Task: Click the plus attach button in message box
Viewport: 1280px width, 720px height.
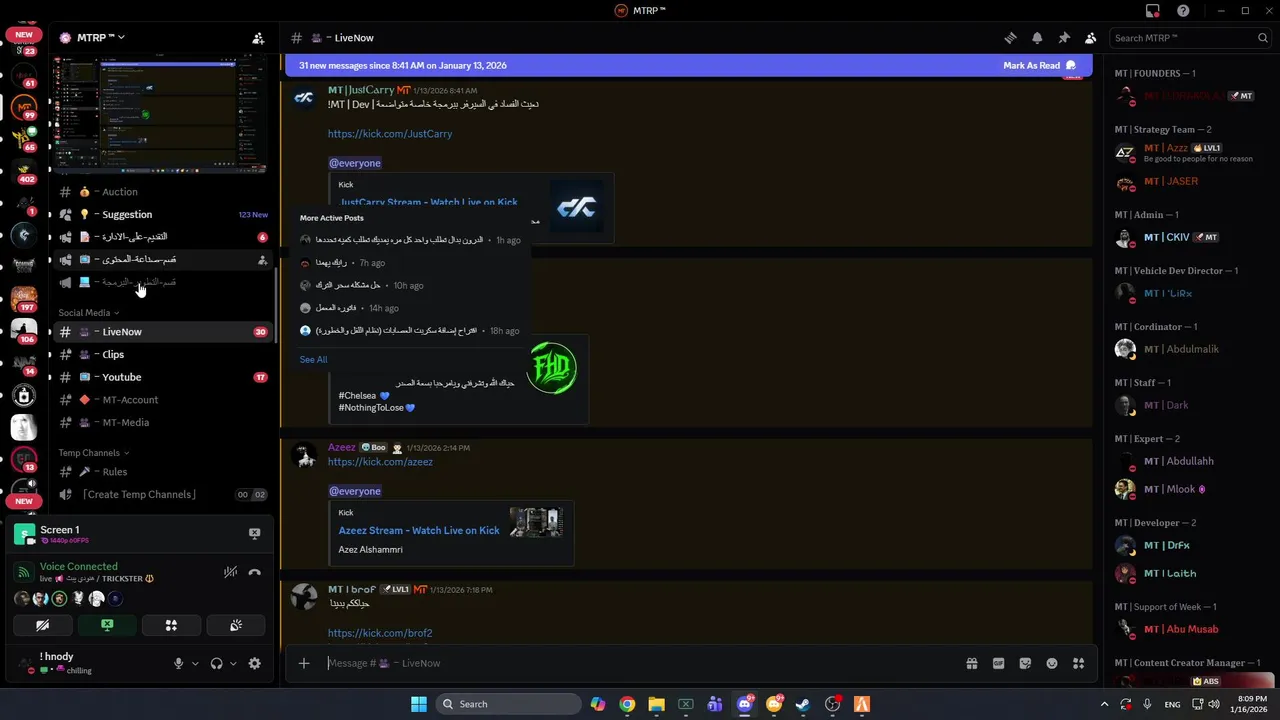Action: (x=304, y=663)
